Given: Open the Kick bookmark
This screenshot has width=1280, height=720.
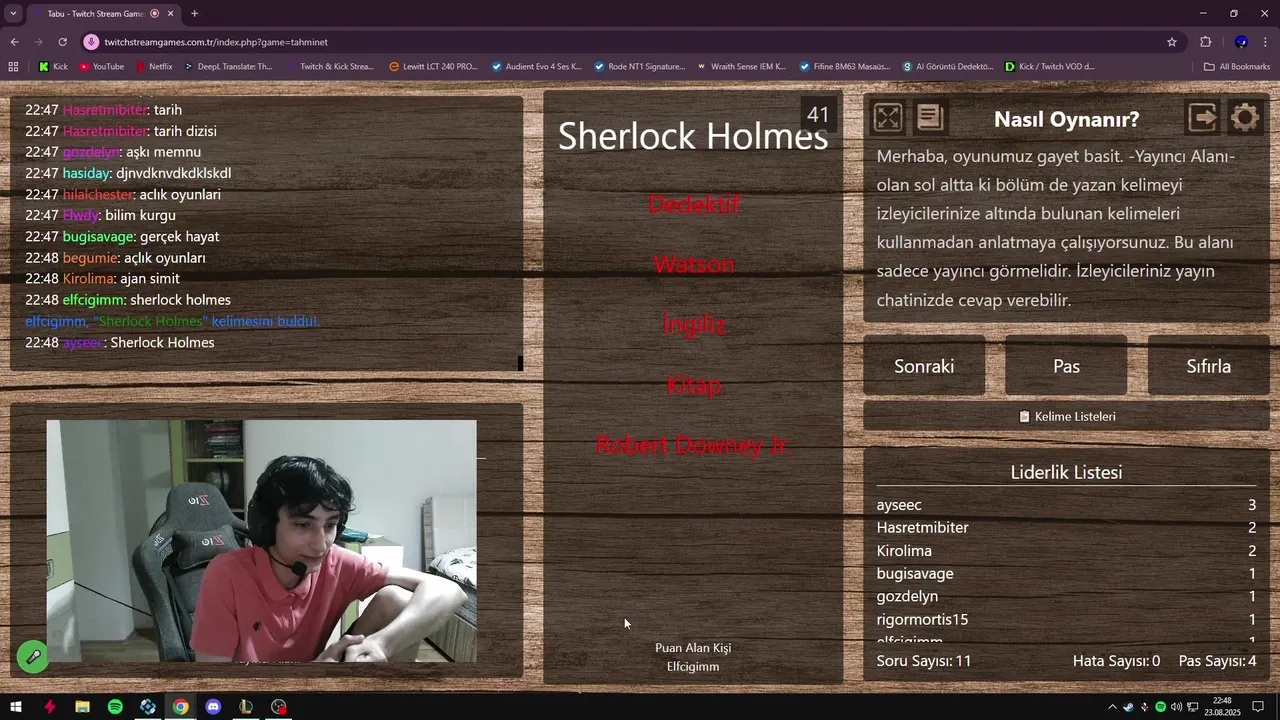Looking at the screenshot, I should pos(53,67).
